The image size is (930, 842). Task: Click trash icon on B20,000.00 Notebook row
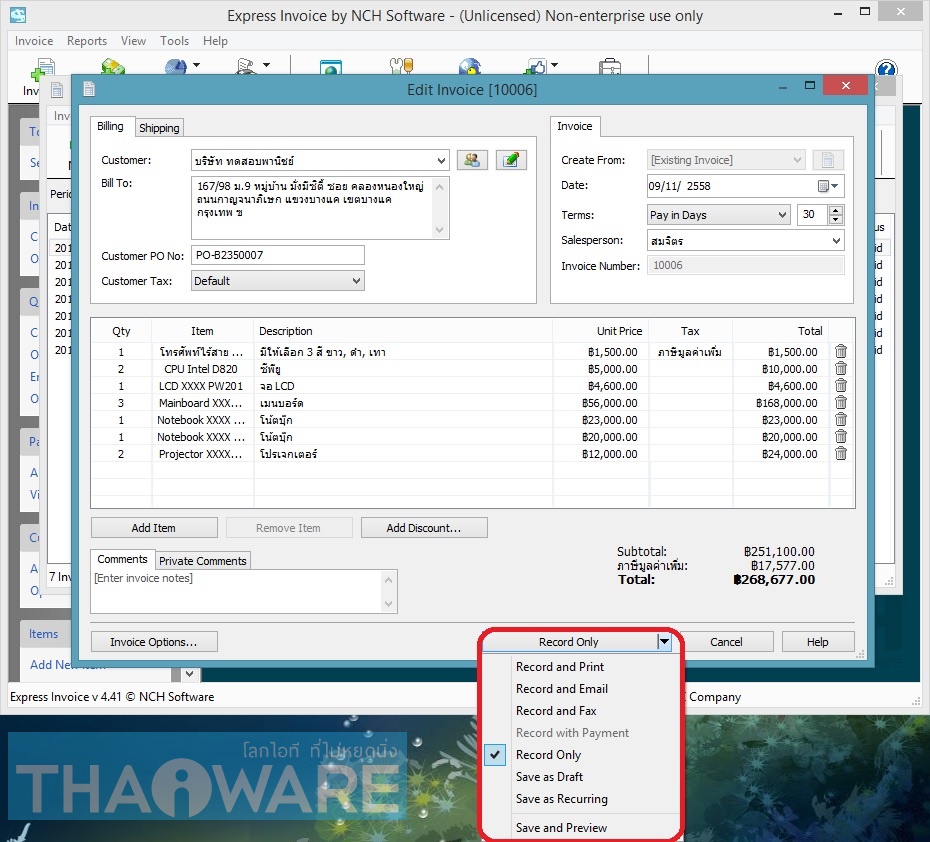coord(840,436)
